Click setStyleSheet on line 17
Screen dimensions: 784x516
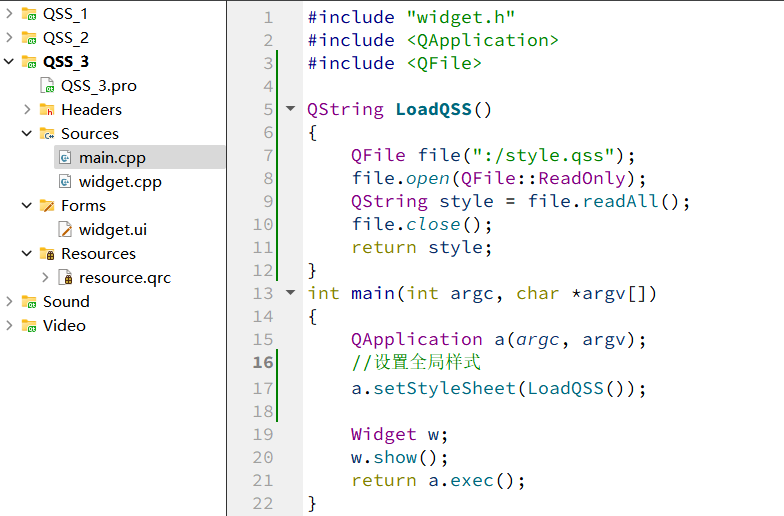tap(444, 388)
